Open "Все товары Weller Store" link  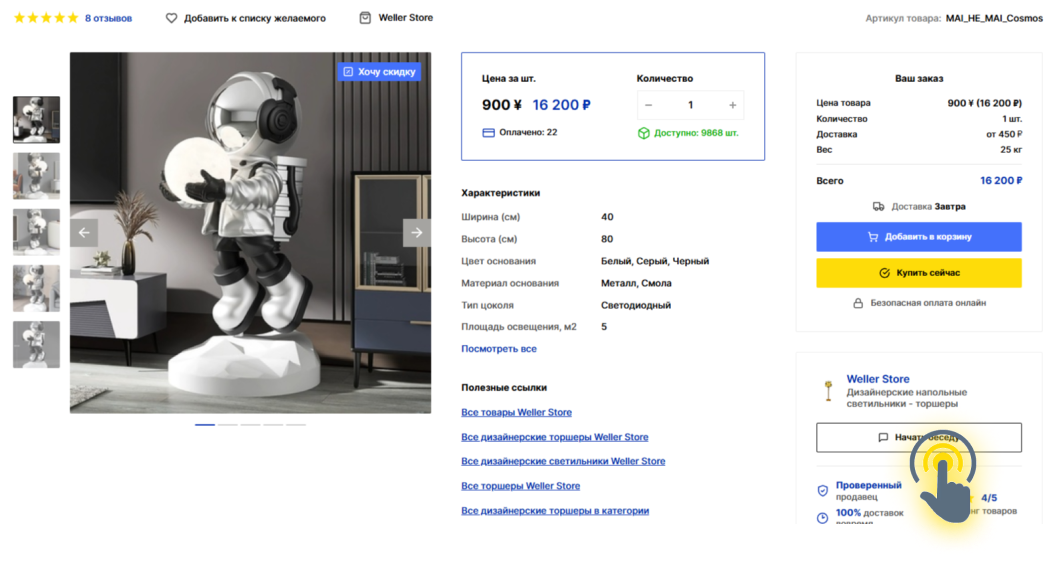click(516, 412)
